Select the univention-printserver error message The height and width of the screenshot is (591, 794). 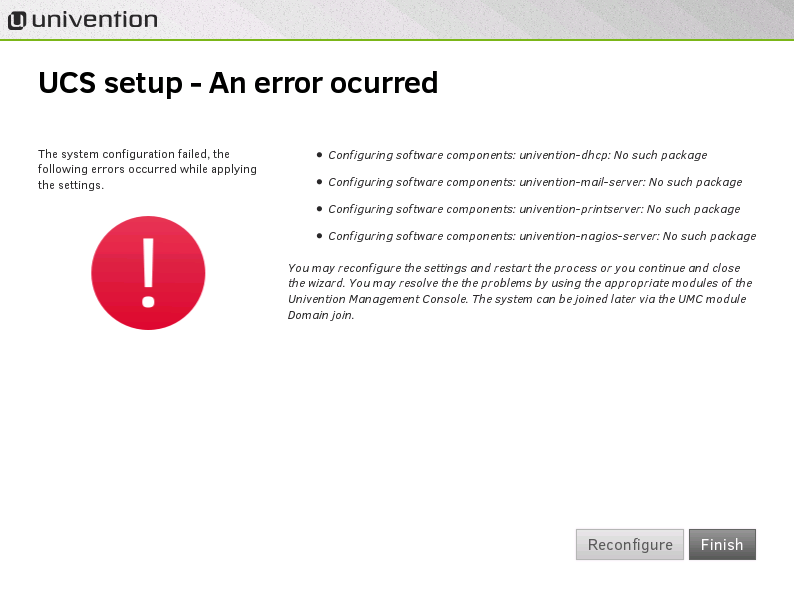point(534,209)
